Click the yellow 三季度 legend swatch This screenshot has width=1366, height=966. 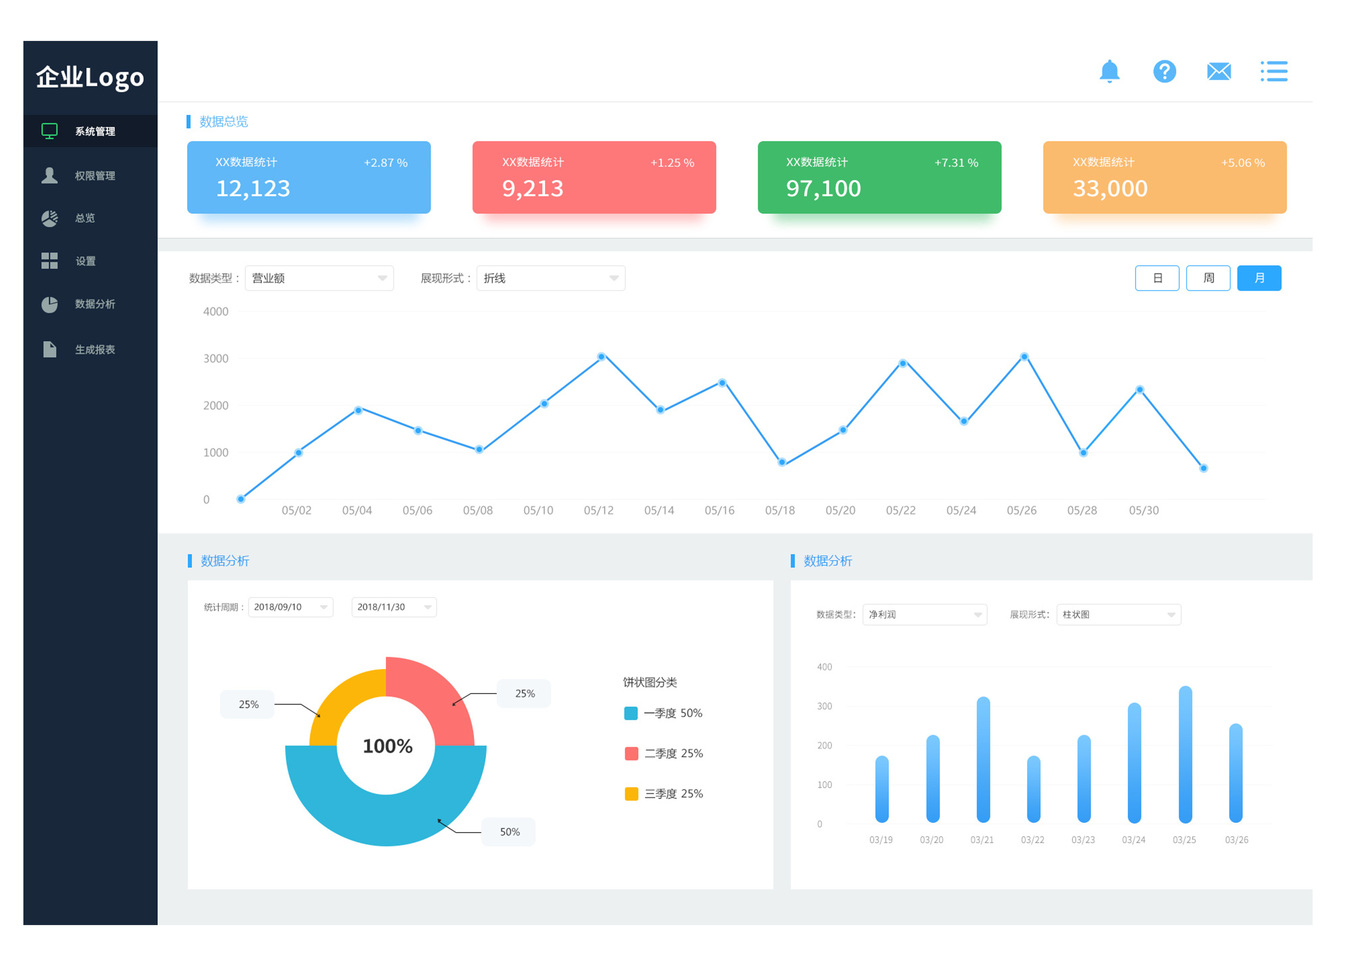pos(631,794)
